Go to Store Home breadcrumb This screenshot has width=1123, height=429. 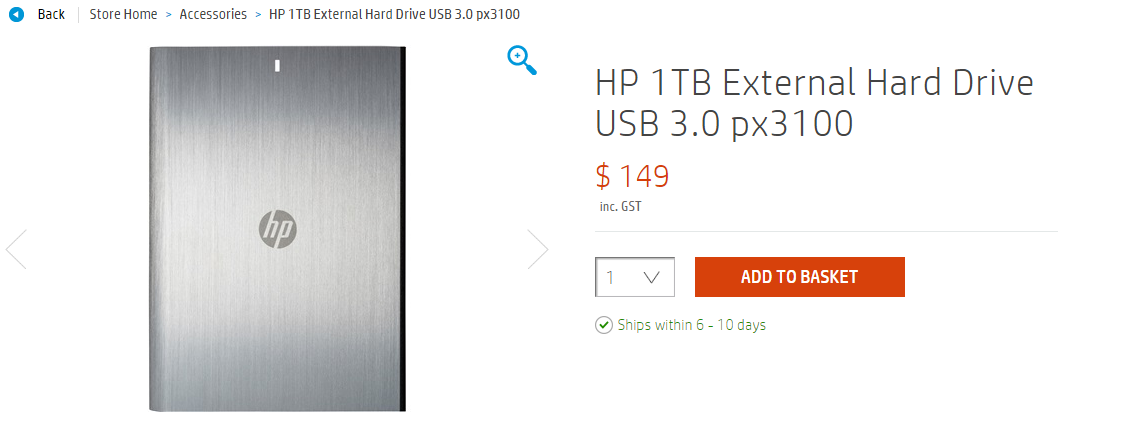(123, 14)
